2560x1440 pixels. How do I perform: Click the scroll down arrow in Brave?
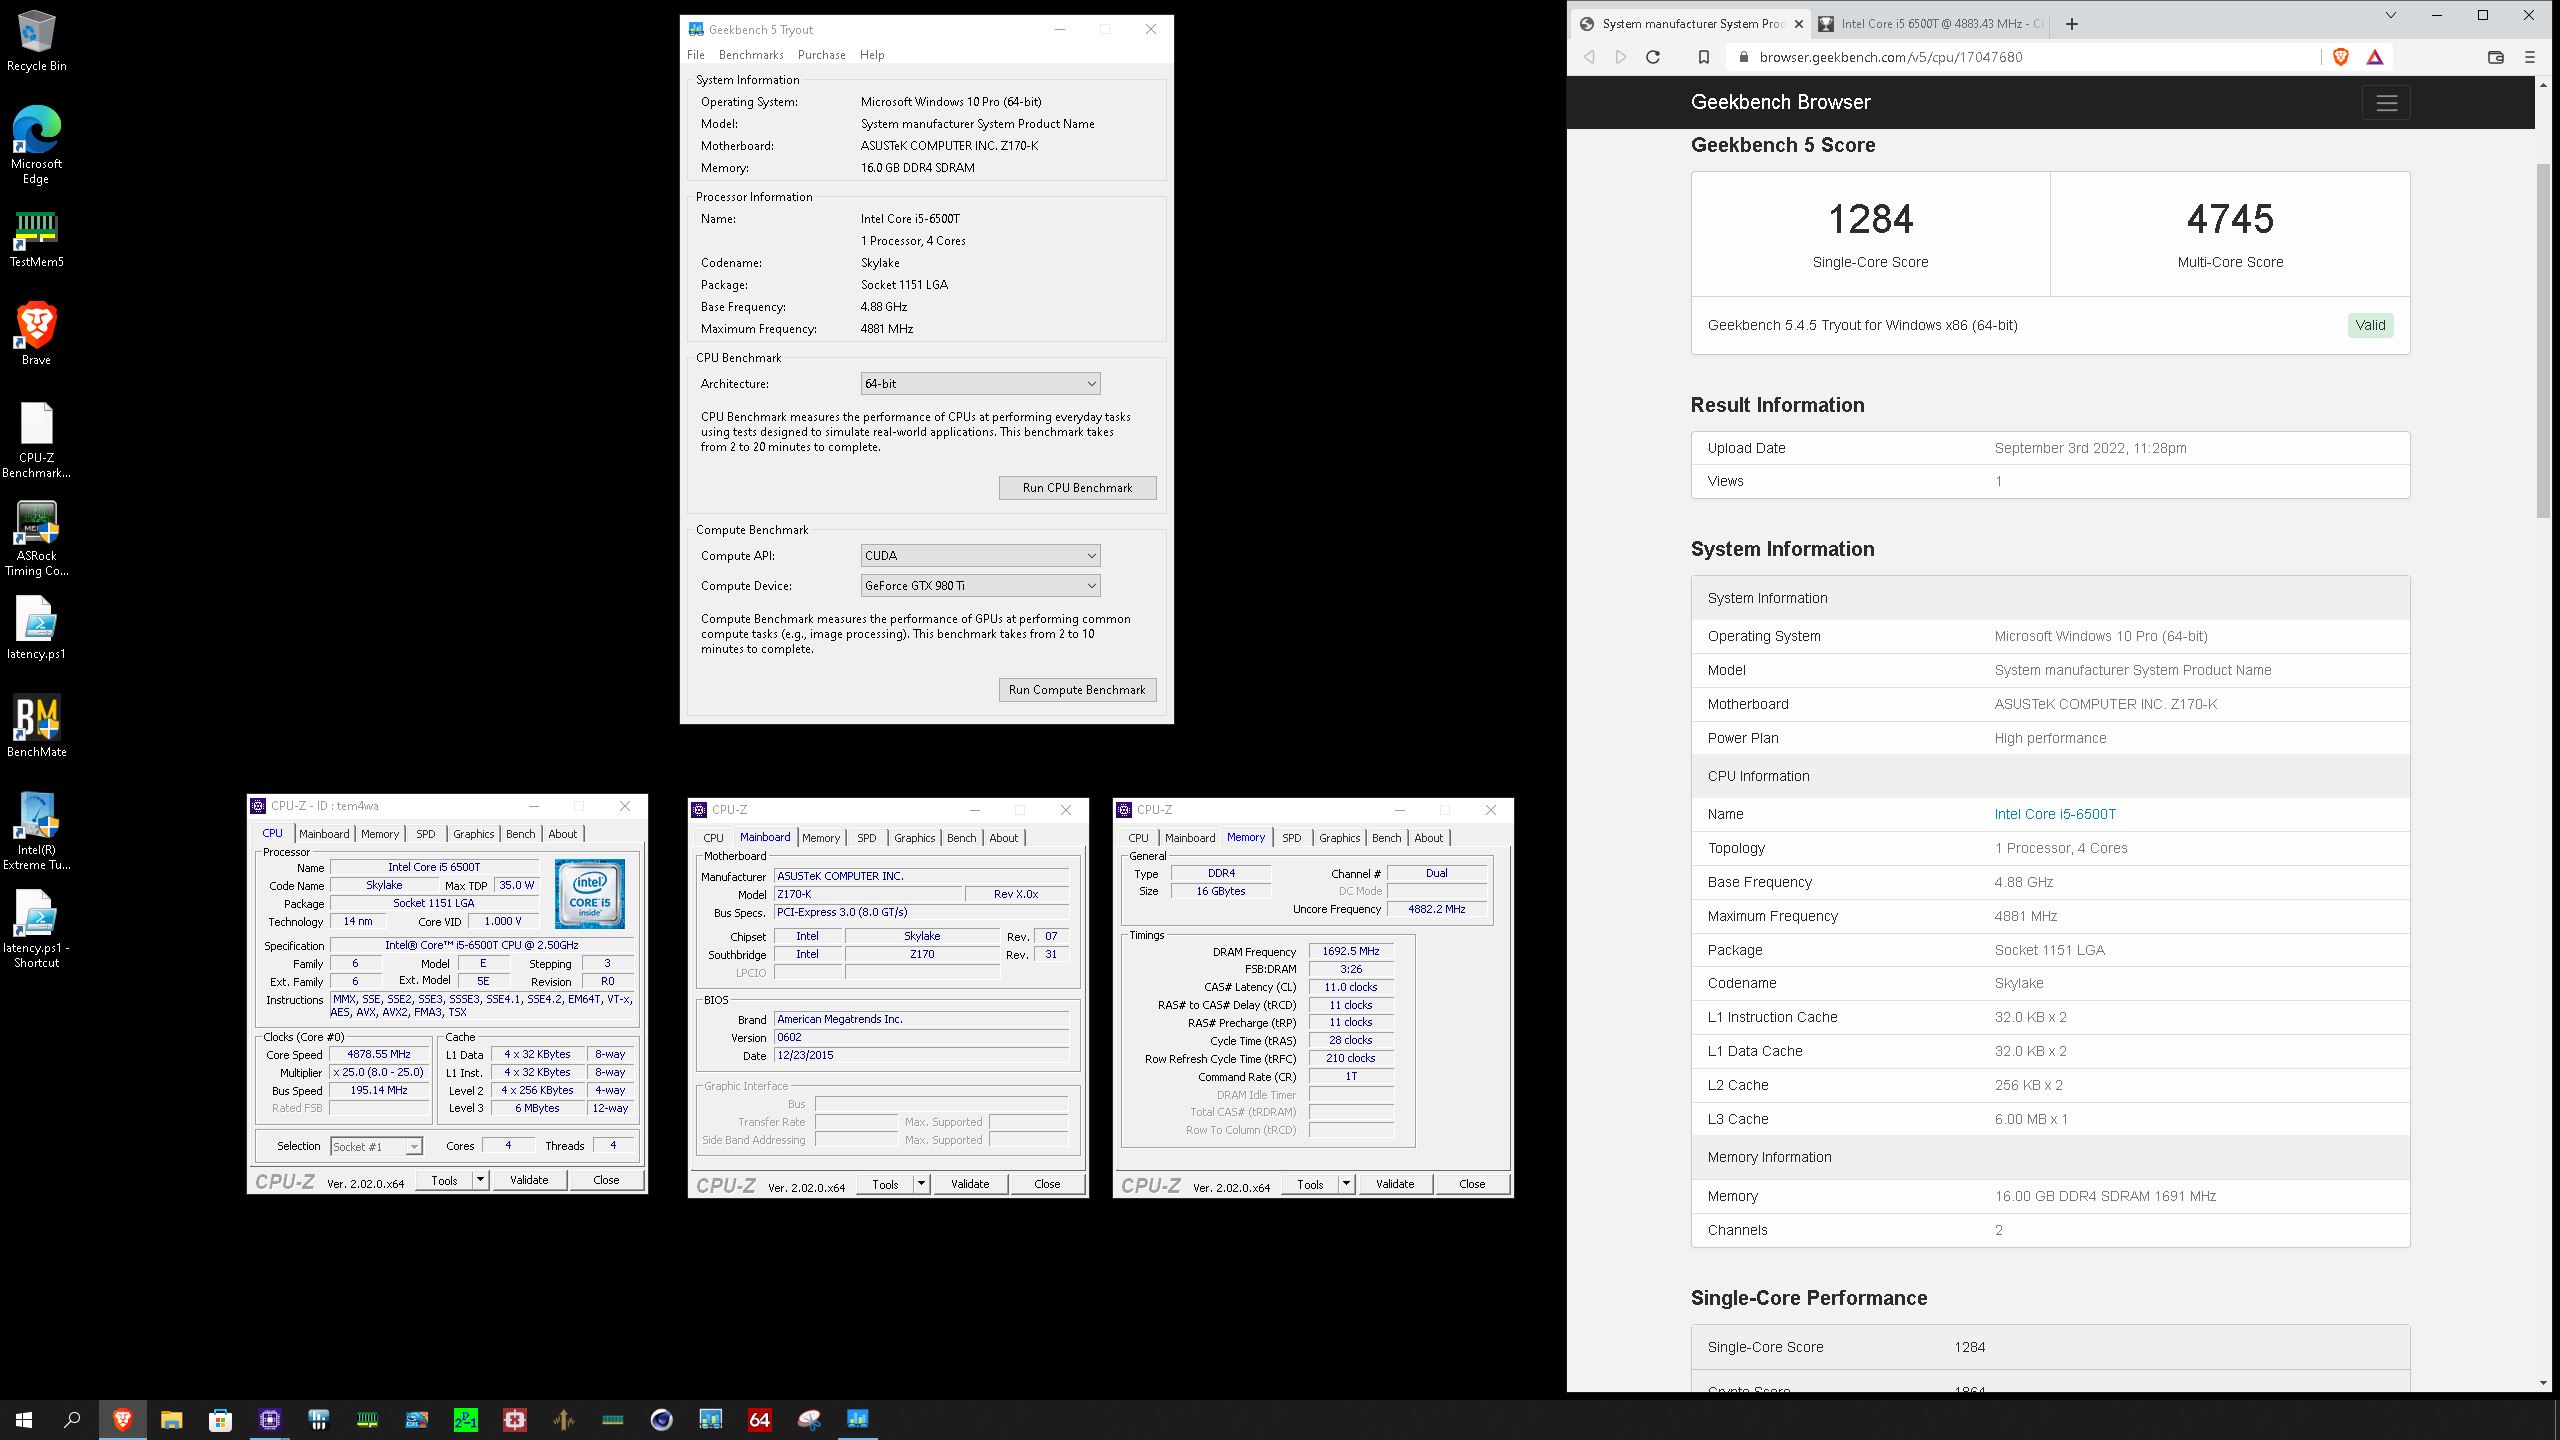(2543, 1383)
